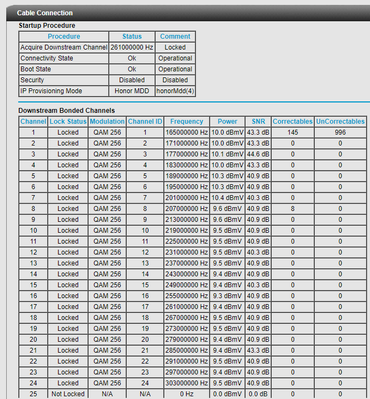Click the 279000000 Hz frequency cell

tap(187, 339)
